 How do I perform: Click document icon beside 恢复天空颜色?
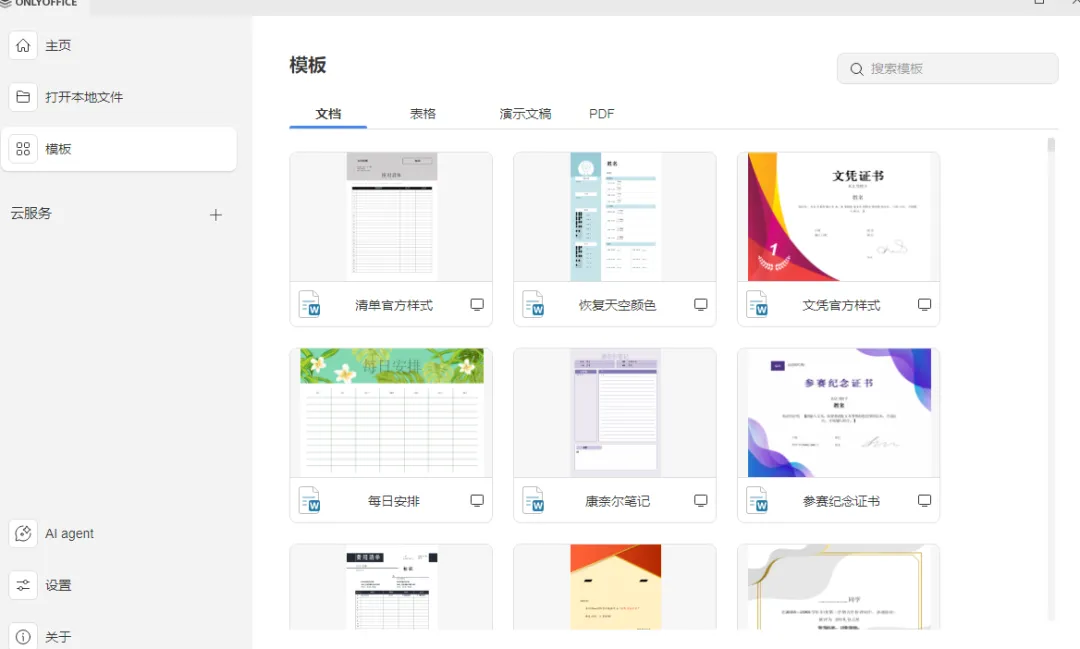click(x=533, y=305)
